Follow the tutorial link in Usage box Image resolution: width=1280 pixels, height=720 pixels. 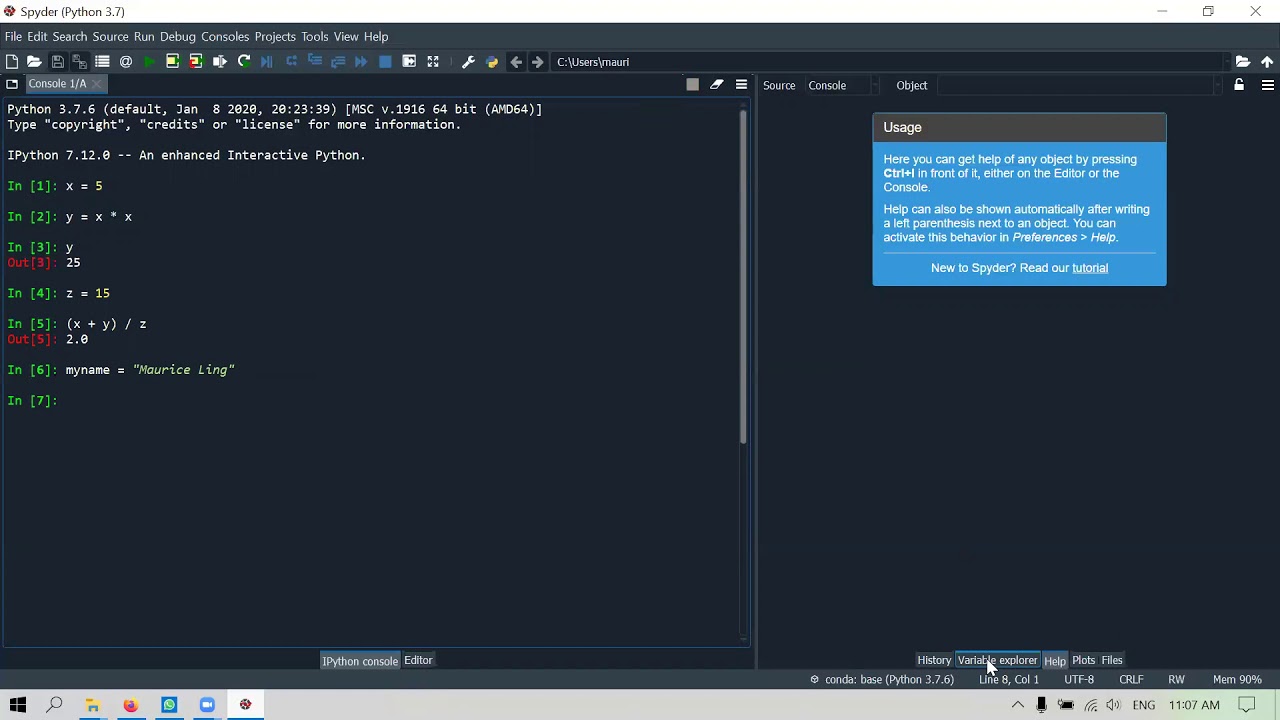(1090, 268)
